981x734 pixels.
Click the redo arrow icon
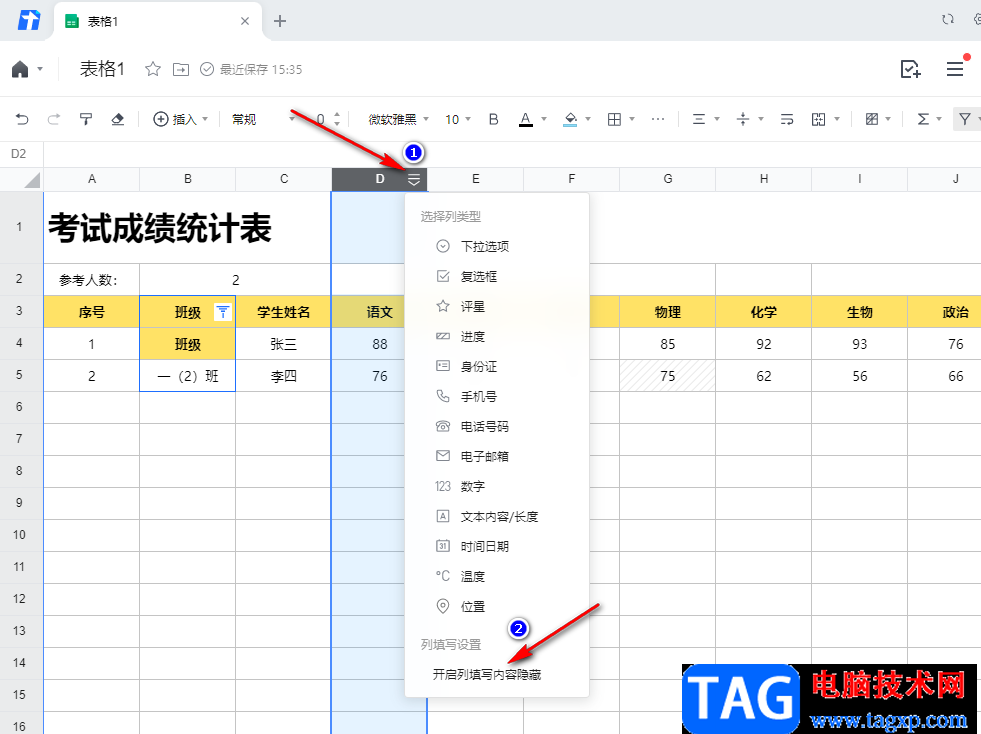click(54, 119)
